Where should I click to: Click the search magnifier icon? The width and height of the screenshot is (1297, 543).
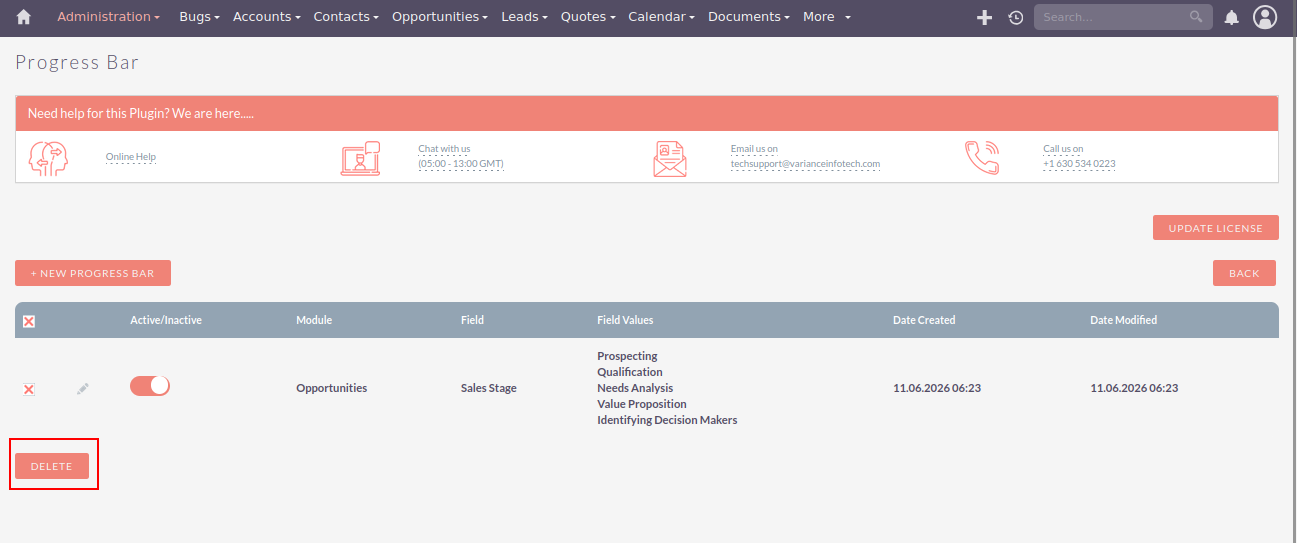pos(1196,17)
